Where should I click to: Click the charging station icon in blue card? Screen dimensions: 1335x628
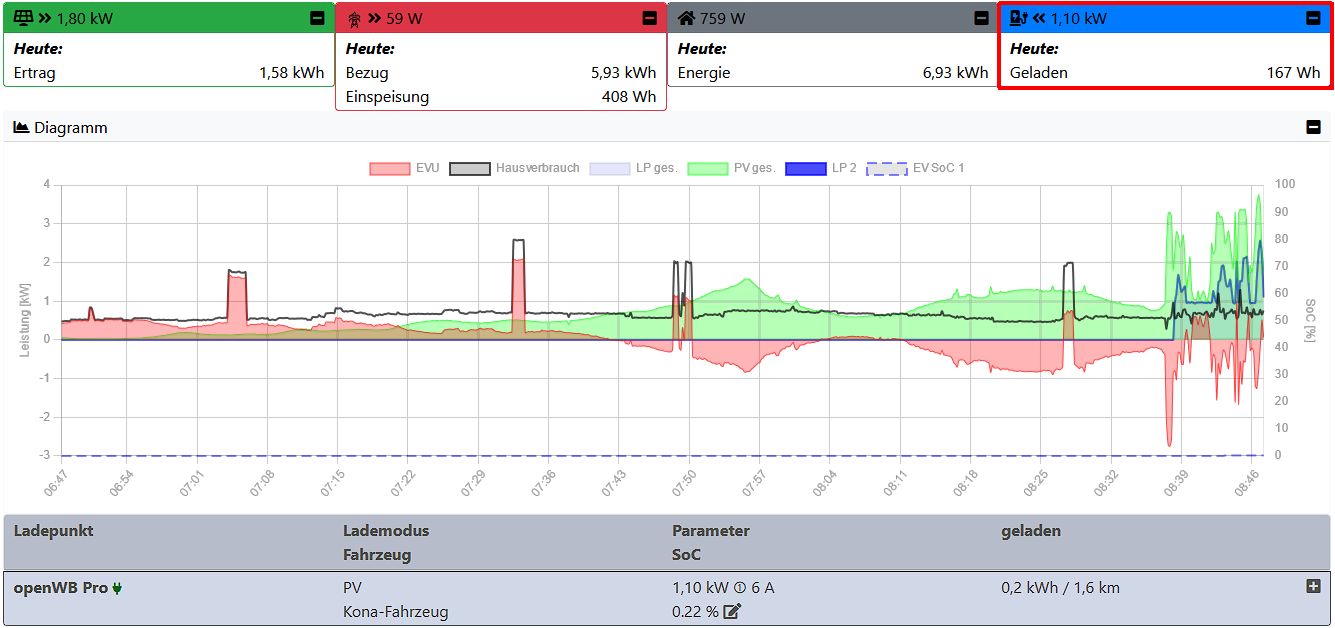point(1019,18)
